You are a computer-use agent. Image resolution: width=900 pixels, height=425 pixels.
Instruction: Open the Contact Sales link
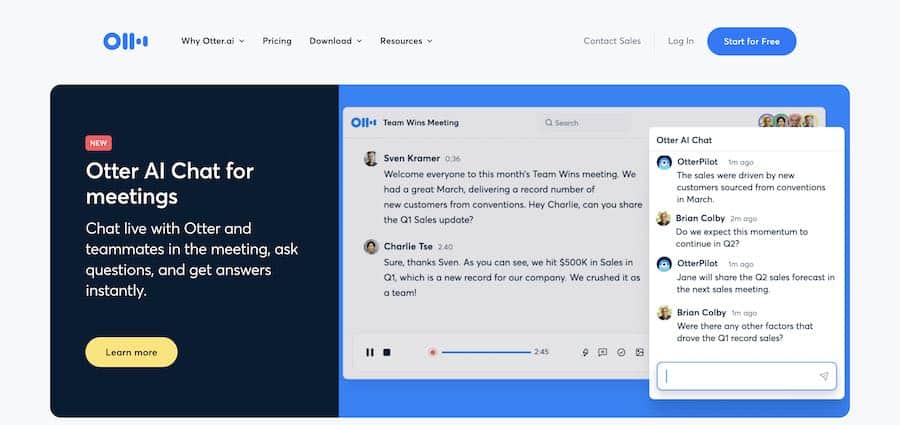point(612,41)
